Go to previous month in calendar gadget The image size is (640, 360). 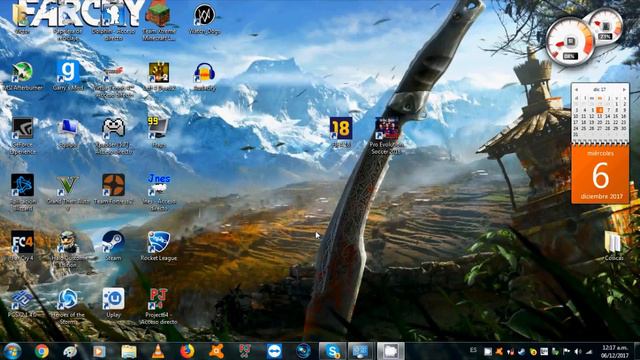(576, 89)
